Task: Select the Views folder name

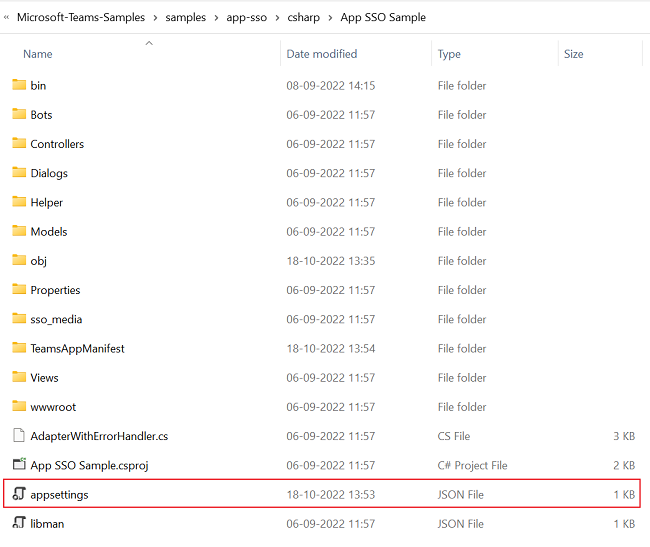Action: (44, 378)
